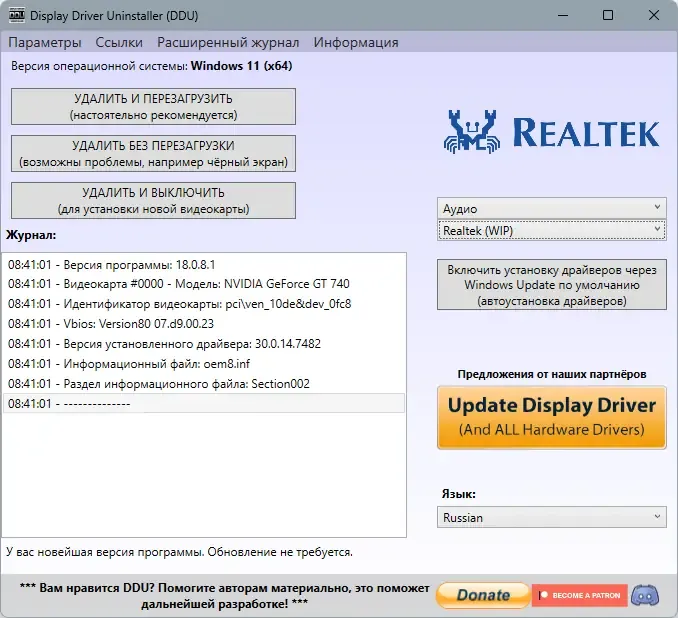Select the highlighted dashed log row
Viewport: 678px width, 618px height.
click(x=204, y=403)
